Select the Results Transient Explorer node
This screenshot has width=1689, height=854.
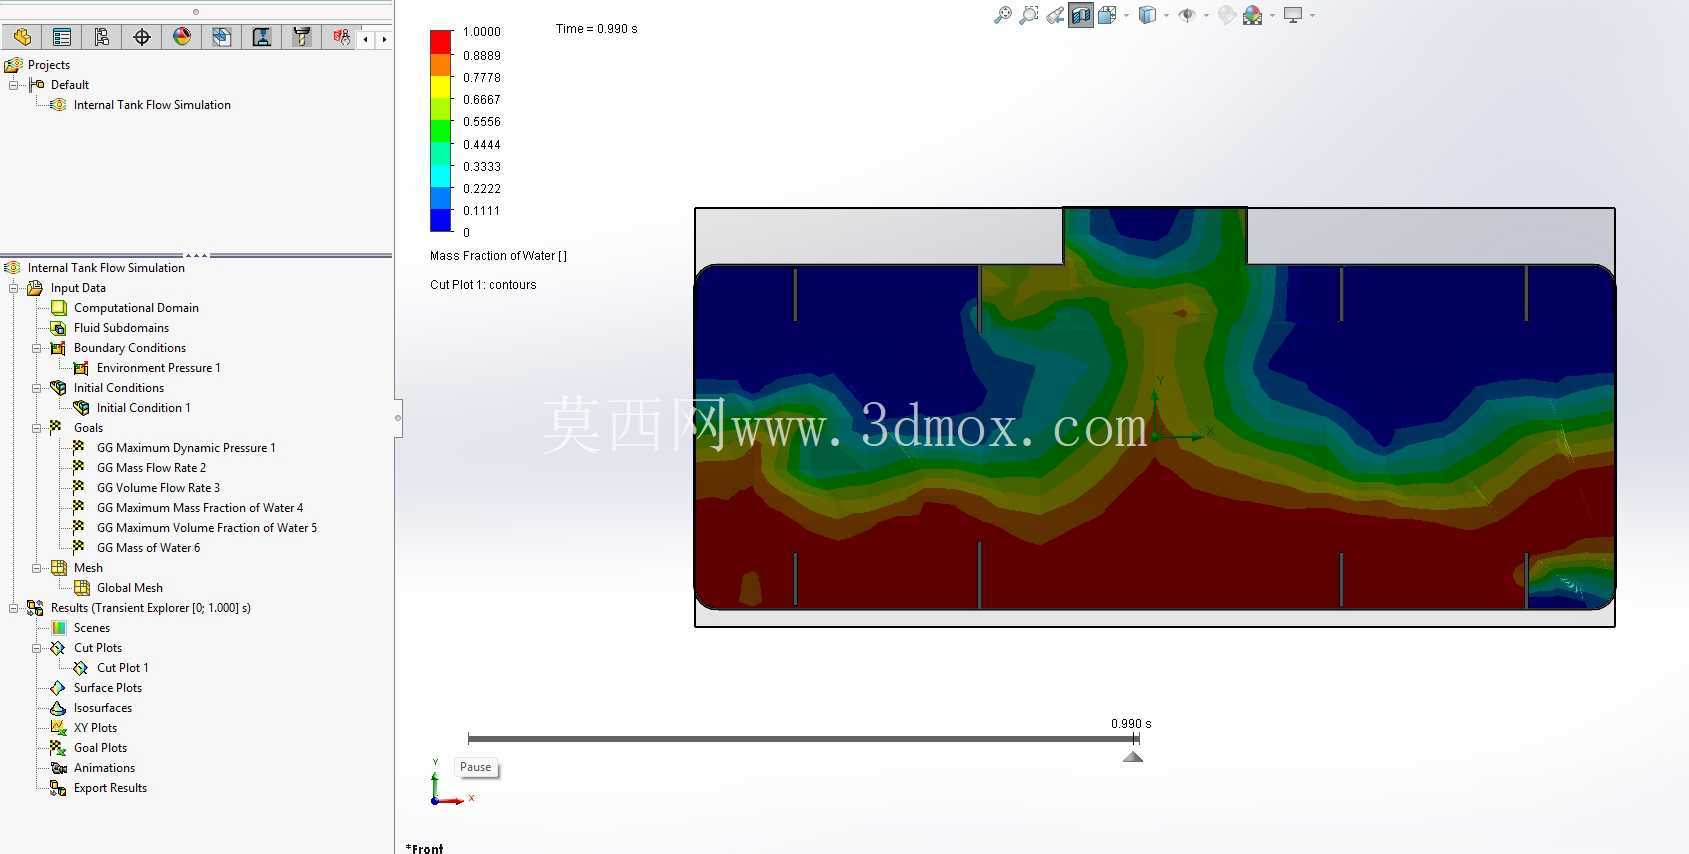click(150, 608)
